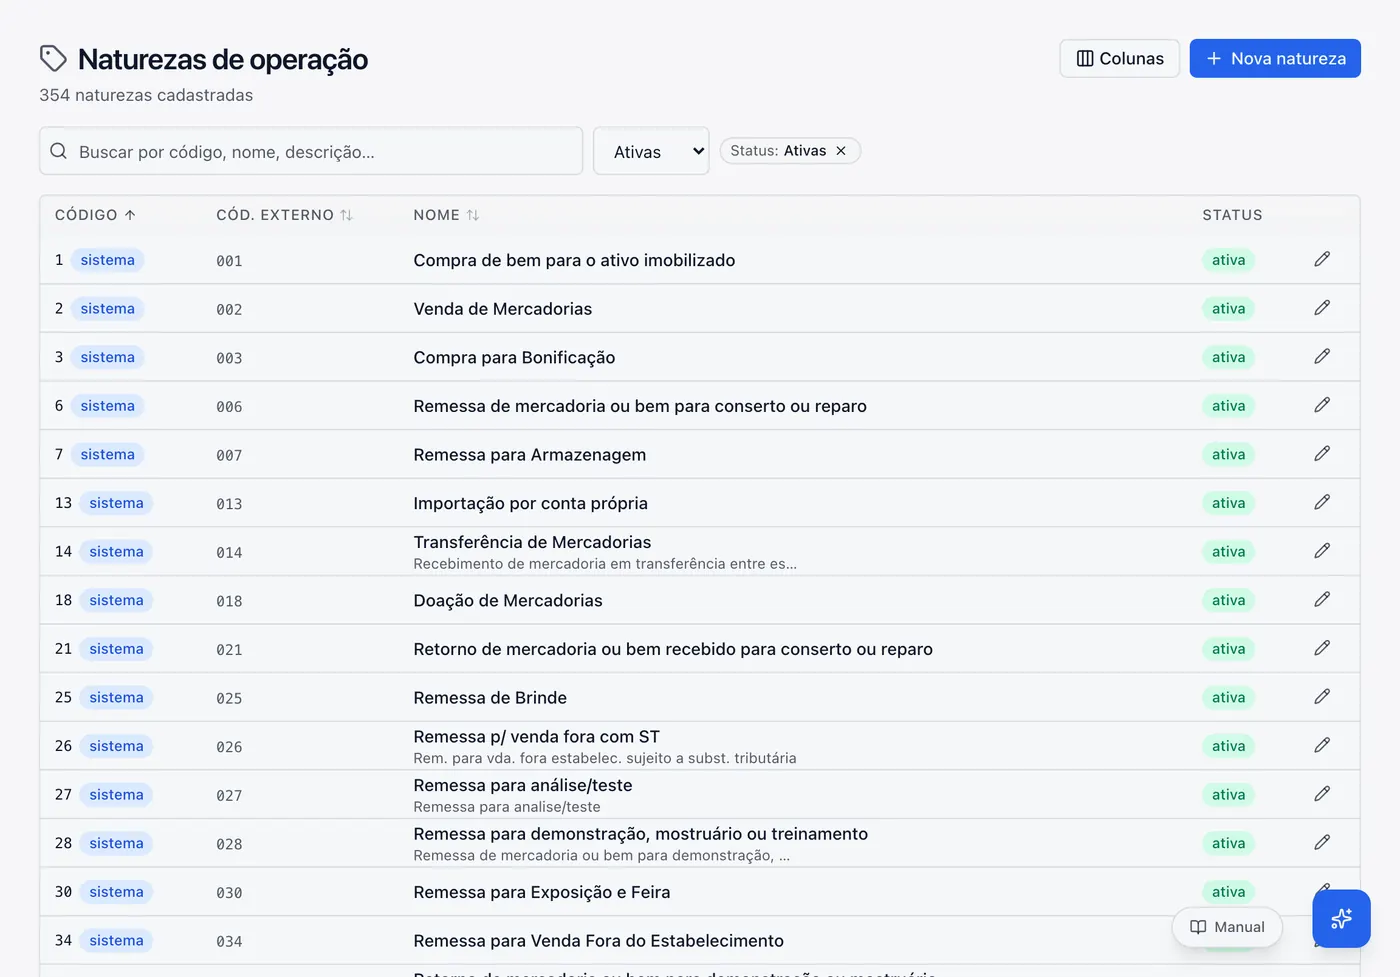Sort the table by Nome

(446, 215)
